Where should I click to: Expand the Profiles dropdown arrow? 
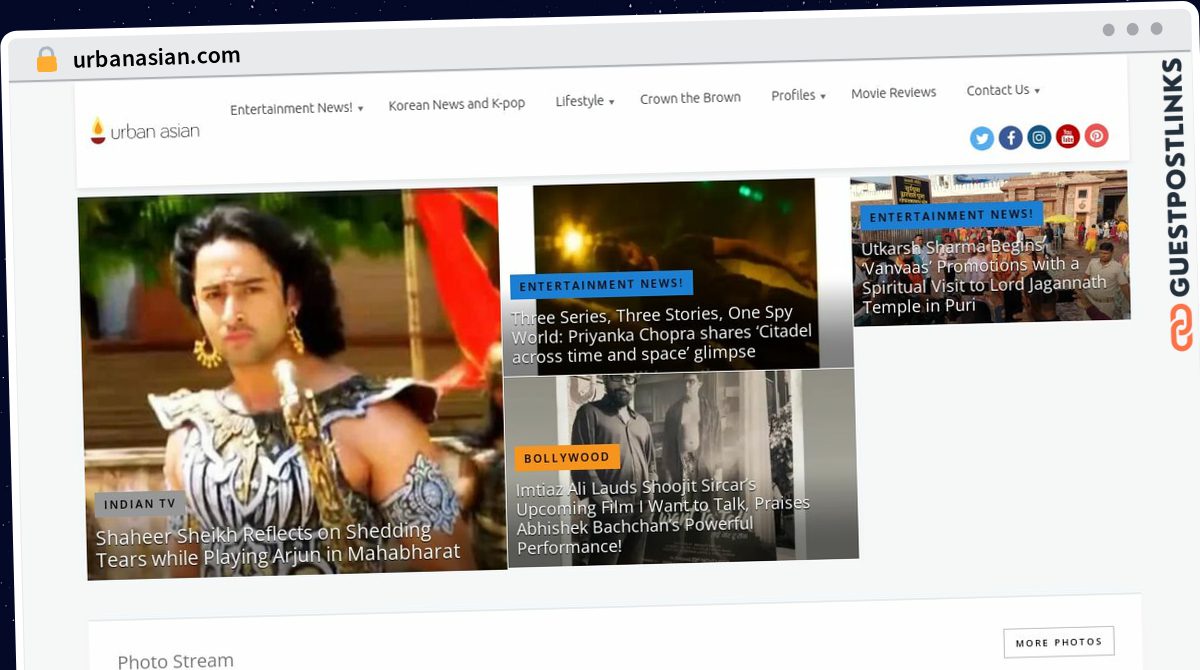point(823,96)
